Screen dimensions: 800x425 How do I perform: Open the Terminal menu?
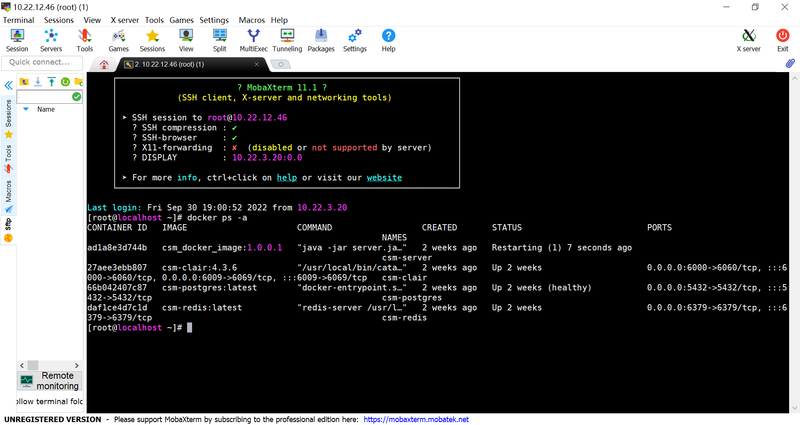click(x=18, y=20)
